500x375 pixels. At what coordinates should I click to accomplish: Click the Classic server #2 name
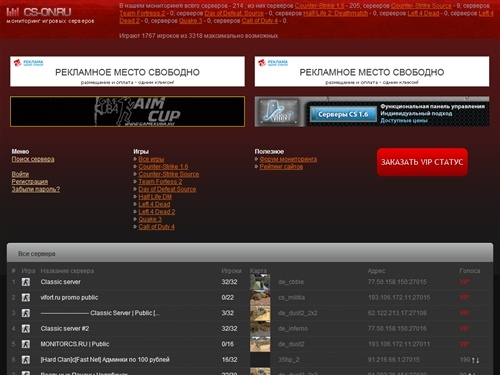point(65,329)
